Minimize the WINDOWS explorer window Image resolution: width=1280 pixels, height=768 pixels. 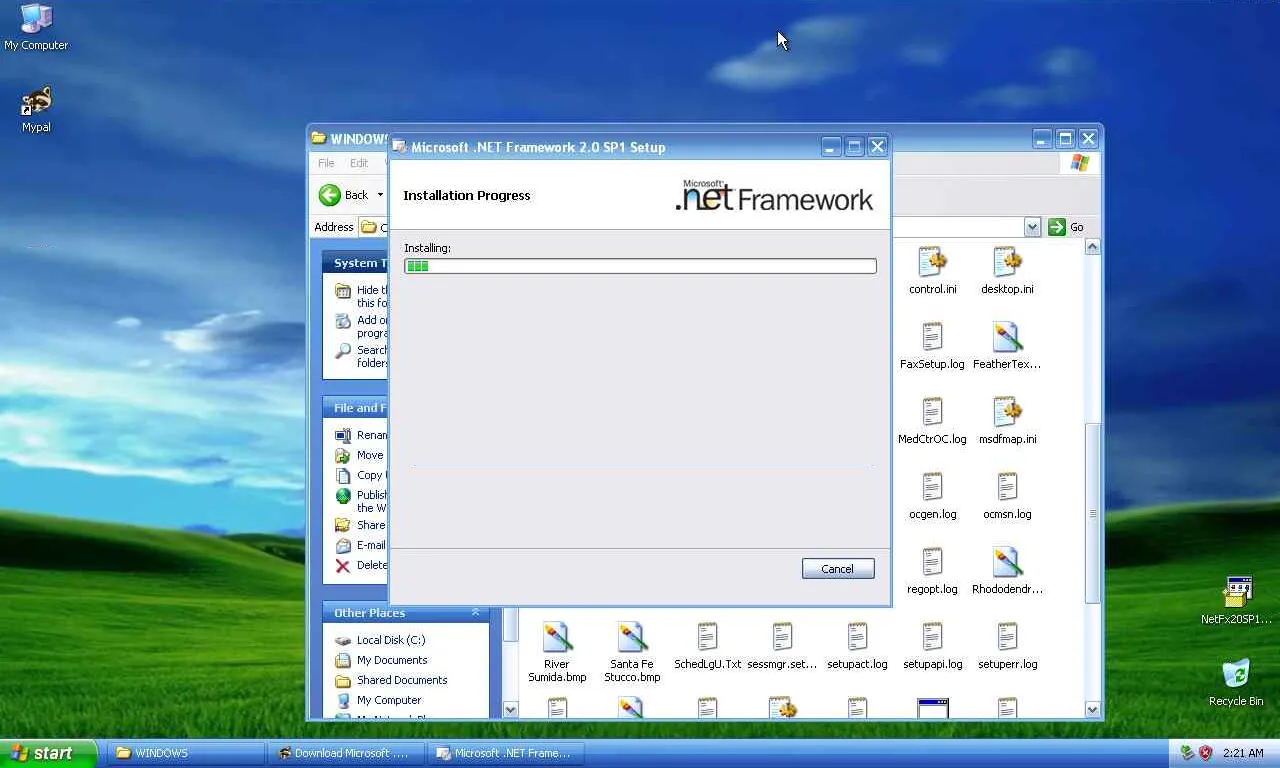click(x=1042, y=139)
